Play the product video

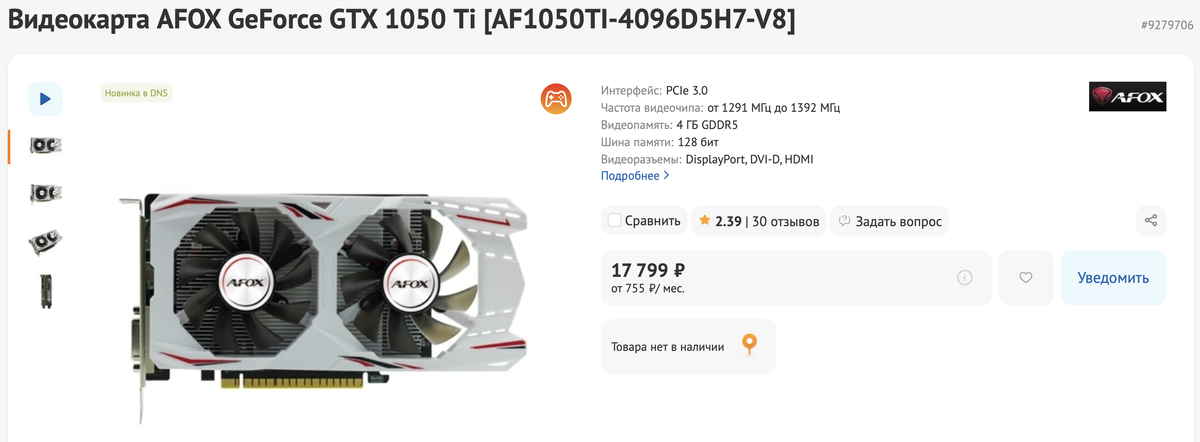point(45,98)
